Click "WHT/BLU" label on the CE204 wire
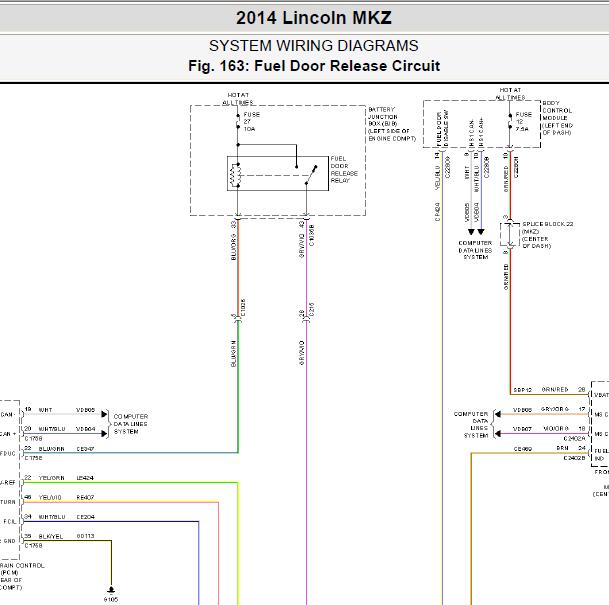The image size is (609, 605). 52,517
